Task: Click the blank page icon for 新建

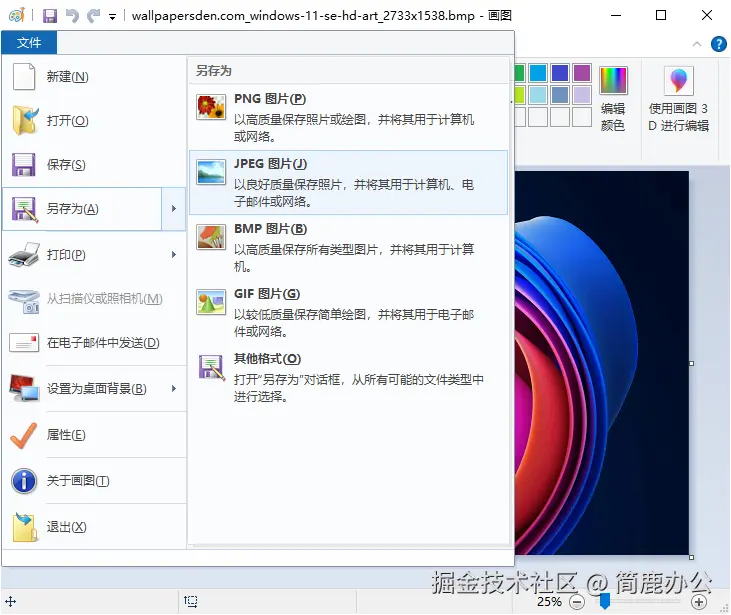Action: click(x=24, y=76)
